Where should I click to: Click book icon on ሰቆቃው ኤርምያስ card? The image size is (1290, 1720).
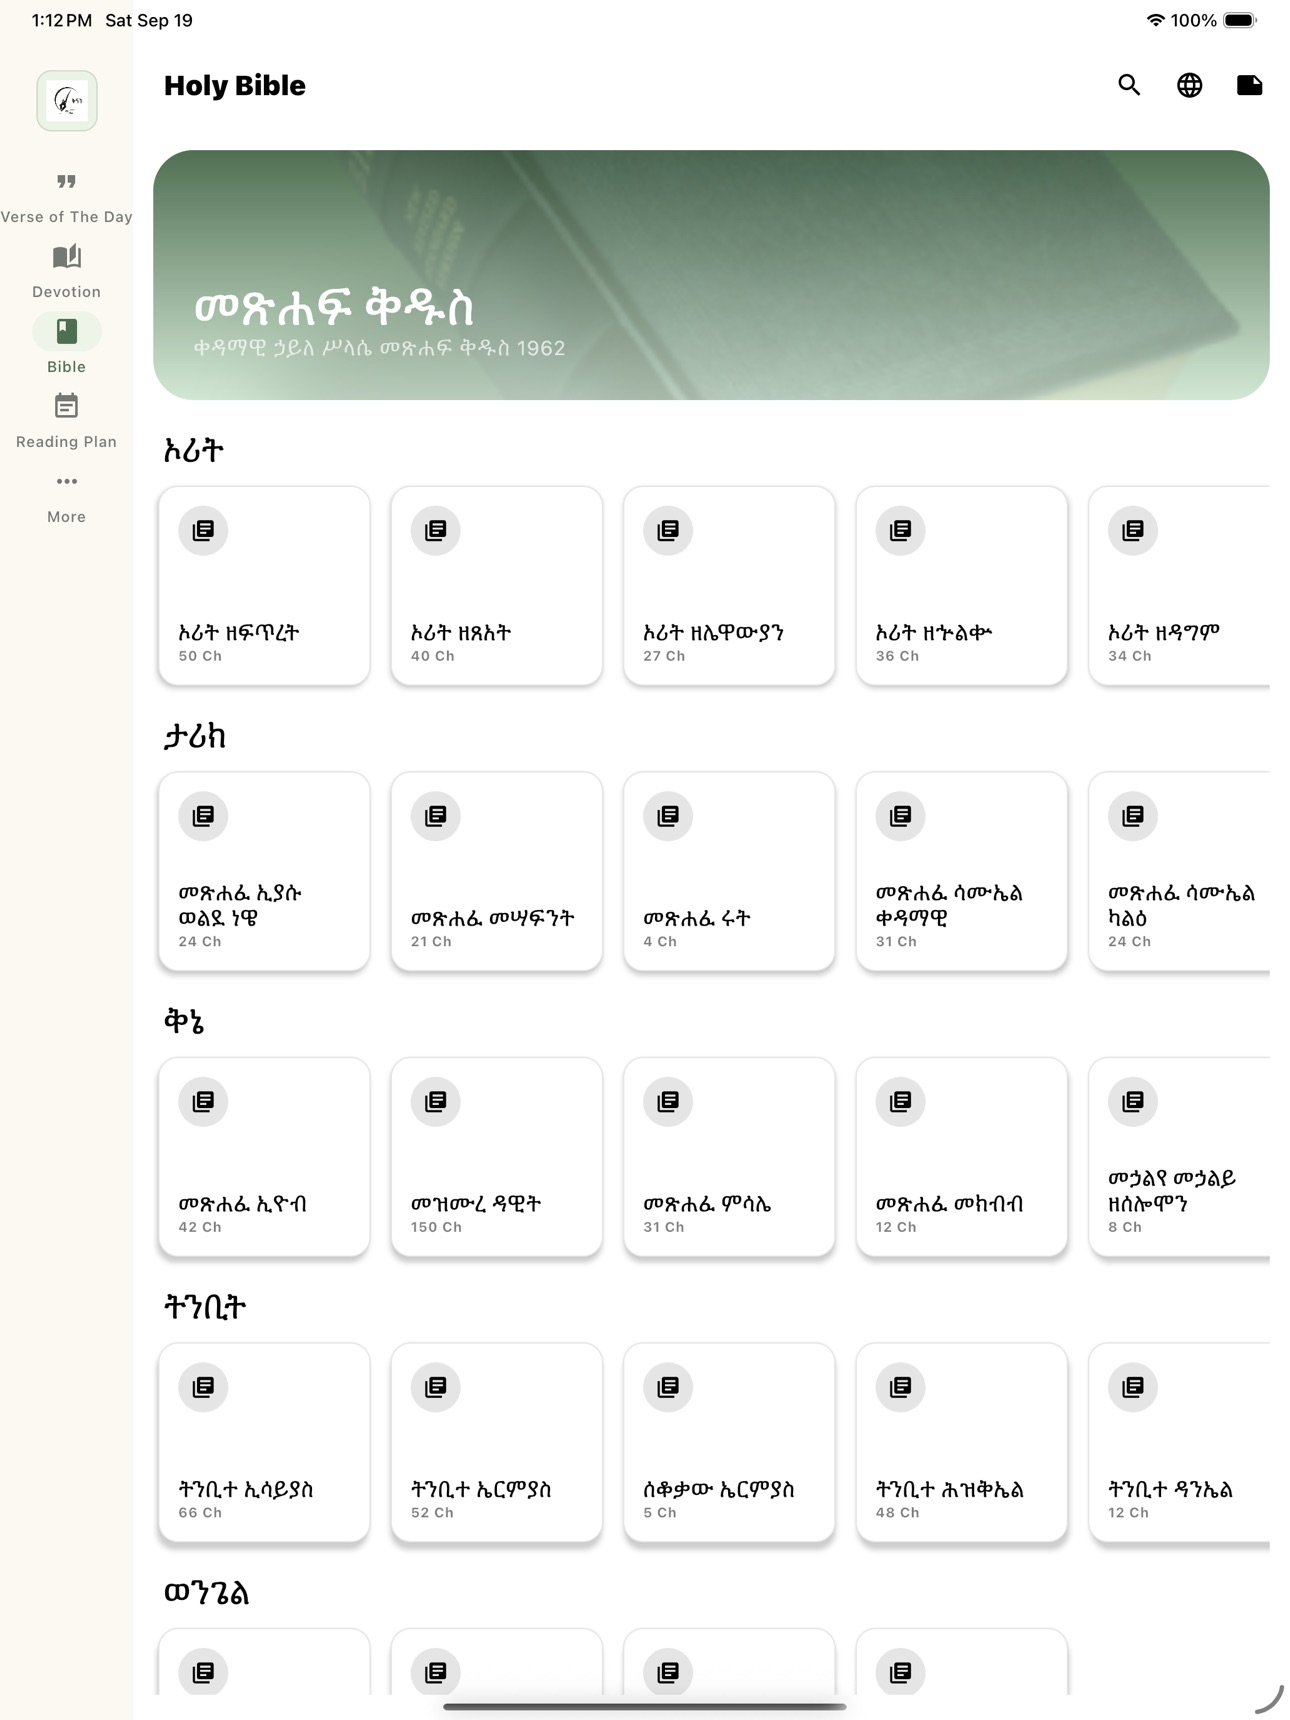tap(668, 1387)
